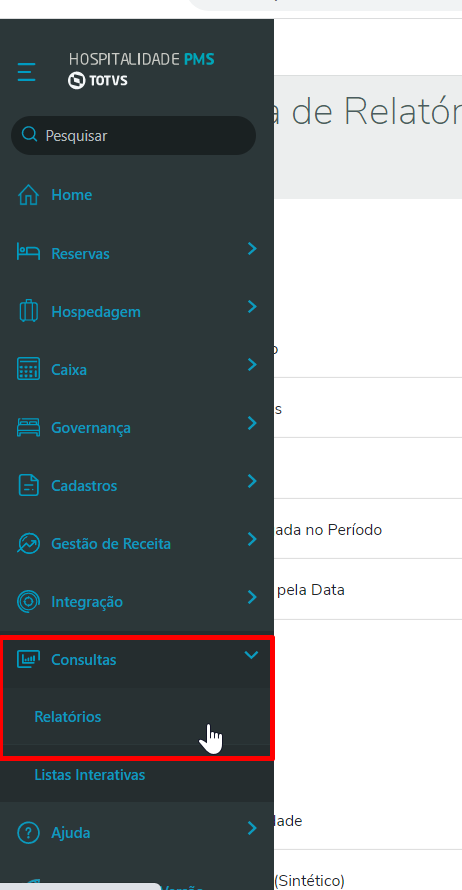
Task: Click the Reservas bed icon
Action: pyautogui.click(x=28, y=253)
